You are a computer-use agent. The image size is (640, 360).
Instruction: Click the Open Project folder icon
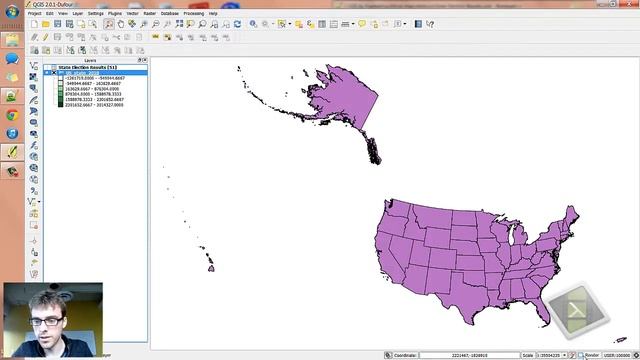click(46, 24)
